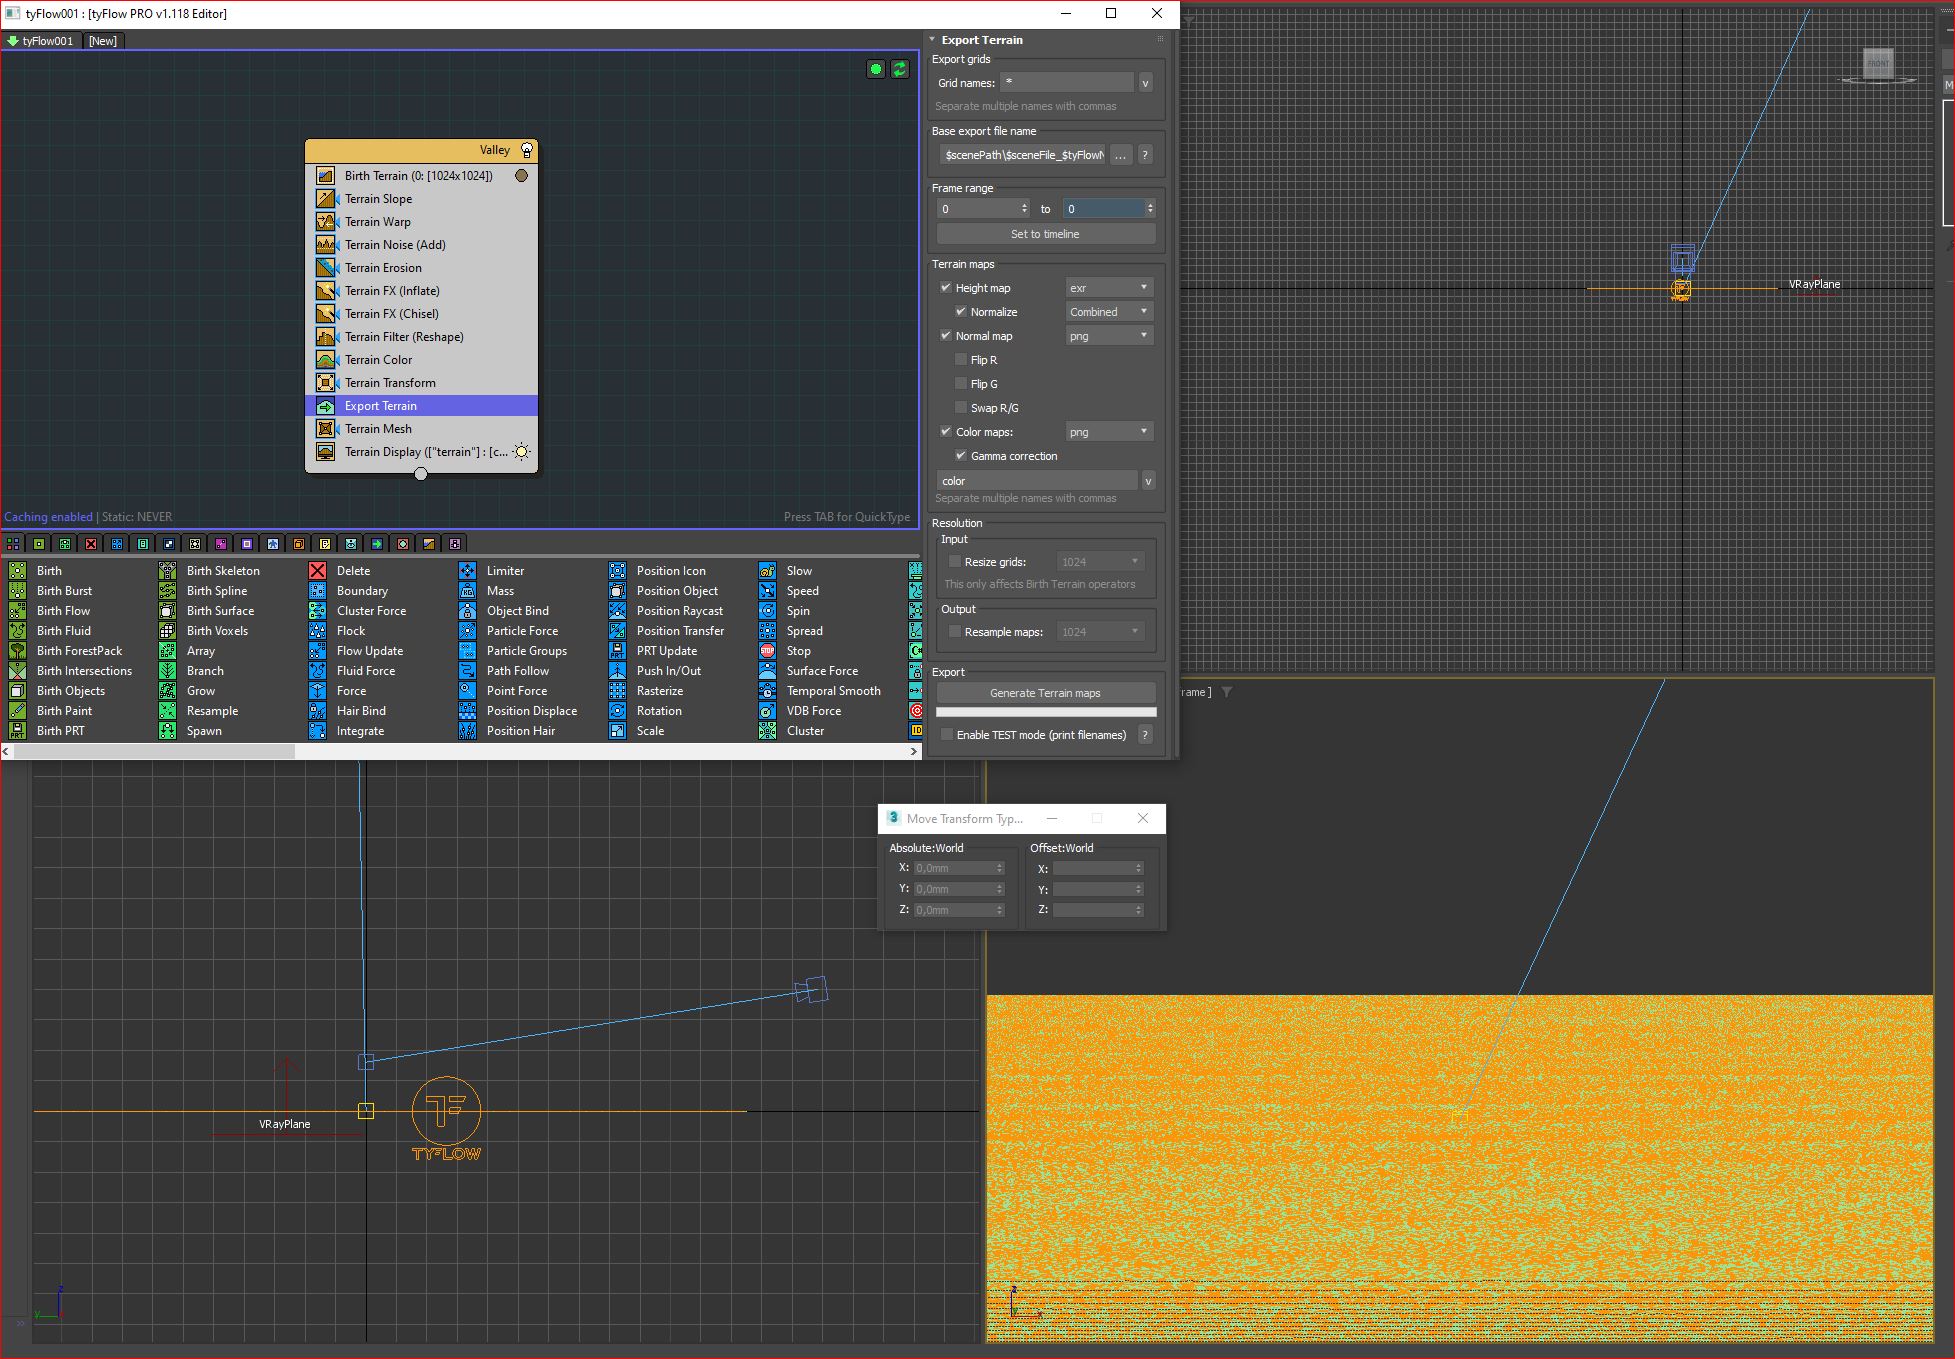Click the export file name help button
The image size is (1955, 1359).
1146,155
